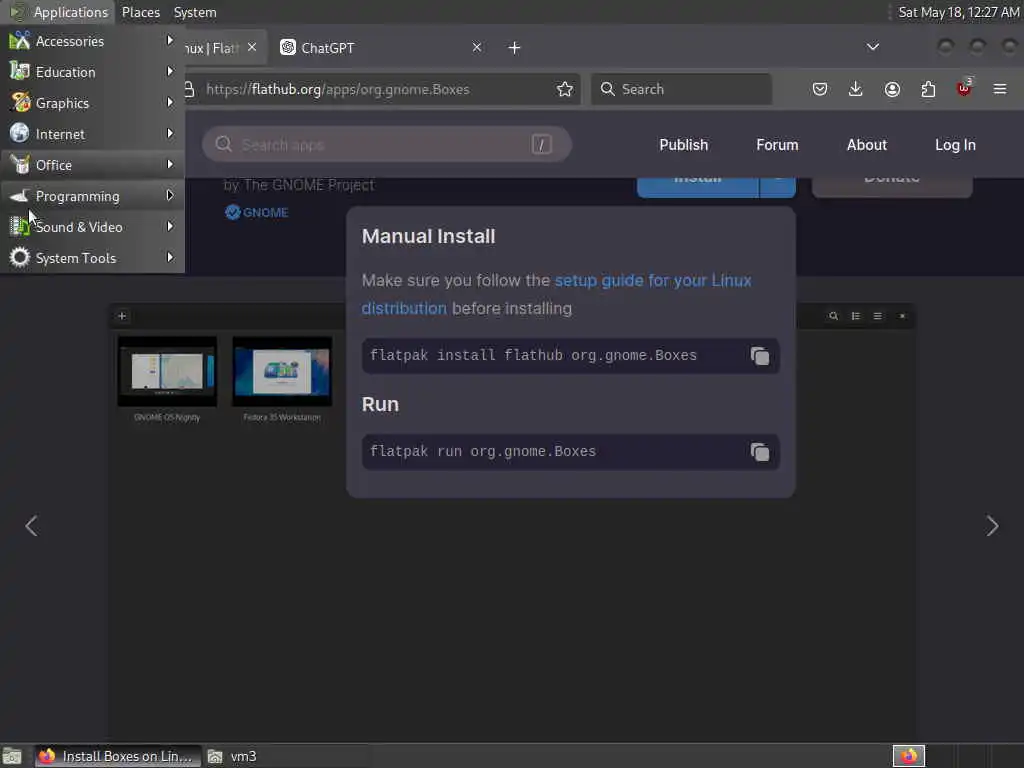Click the flatpak install flathub org.gnome.Boxes text
The width and height of the screenshot is (1024, 768).
tap(534, 355)
